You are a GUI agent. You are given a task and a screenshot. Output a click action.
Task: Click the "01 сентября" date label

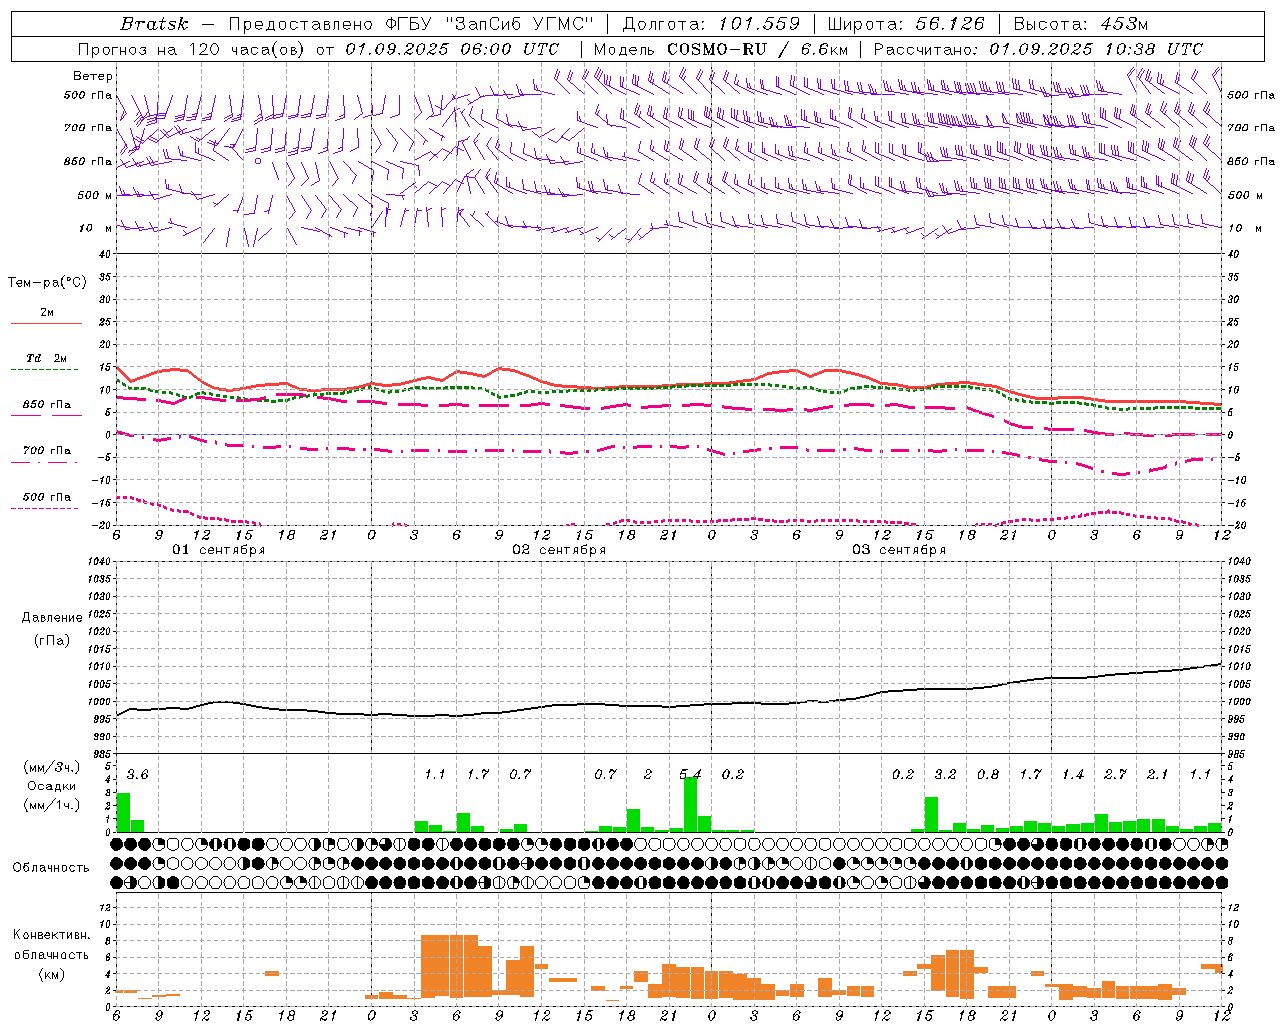point(218,550)
